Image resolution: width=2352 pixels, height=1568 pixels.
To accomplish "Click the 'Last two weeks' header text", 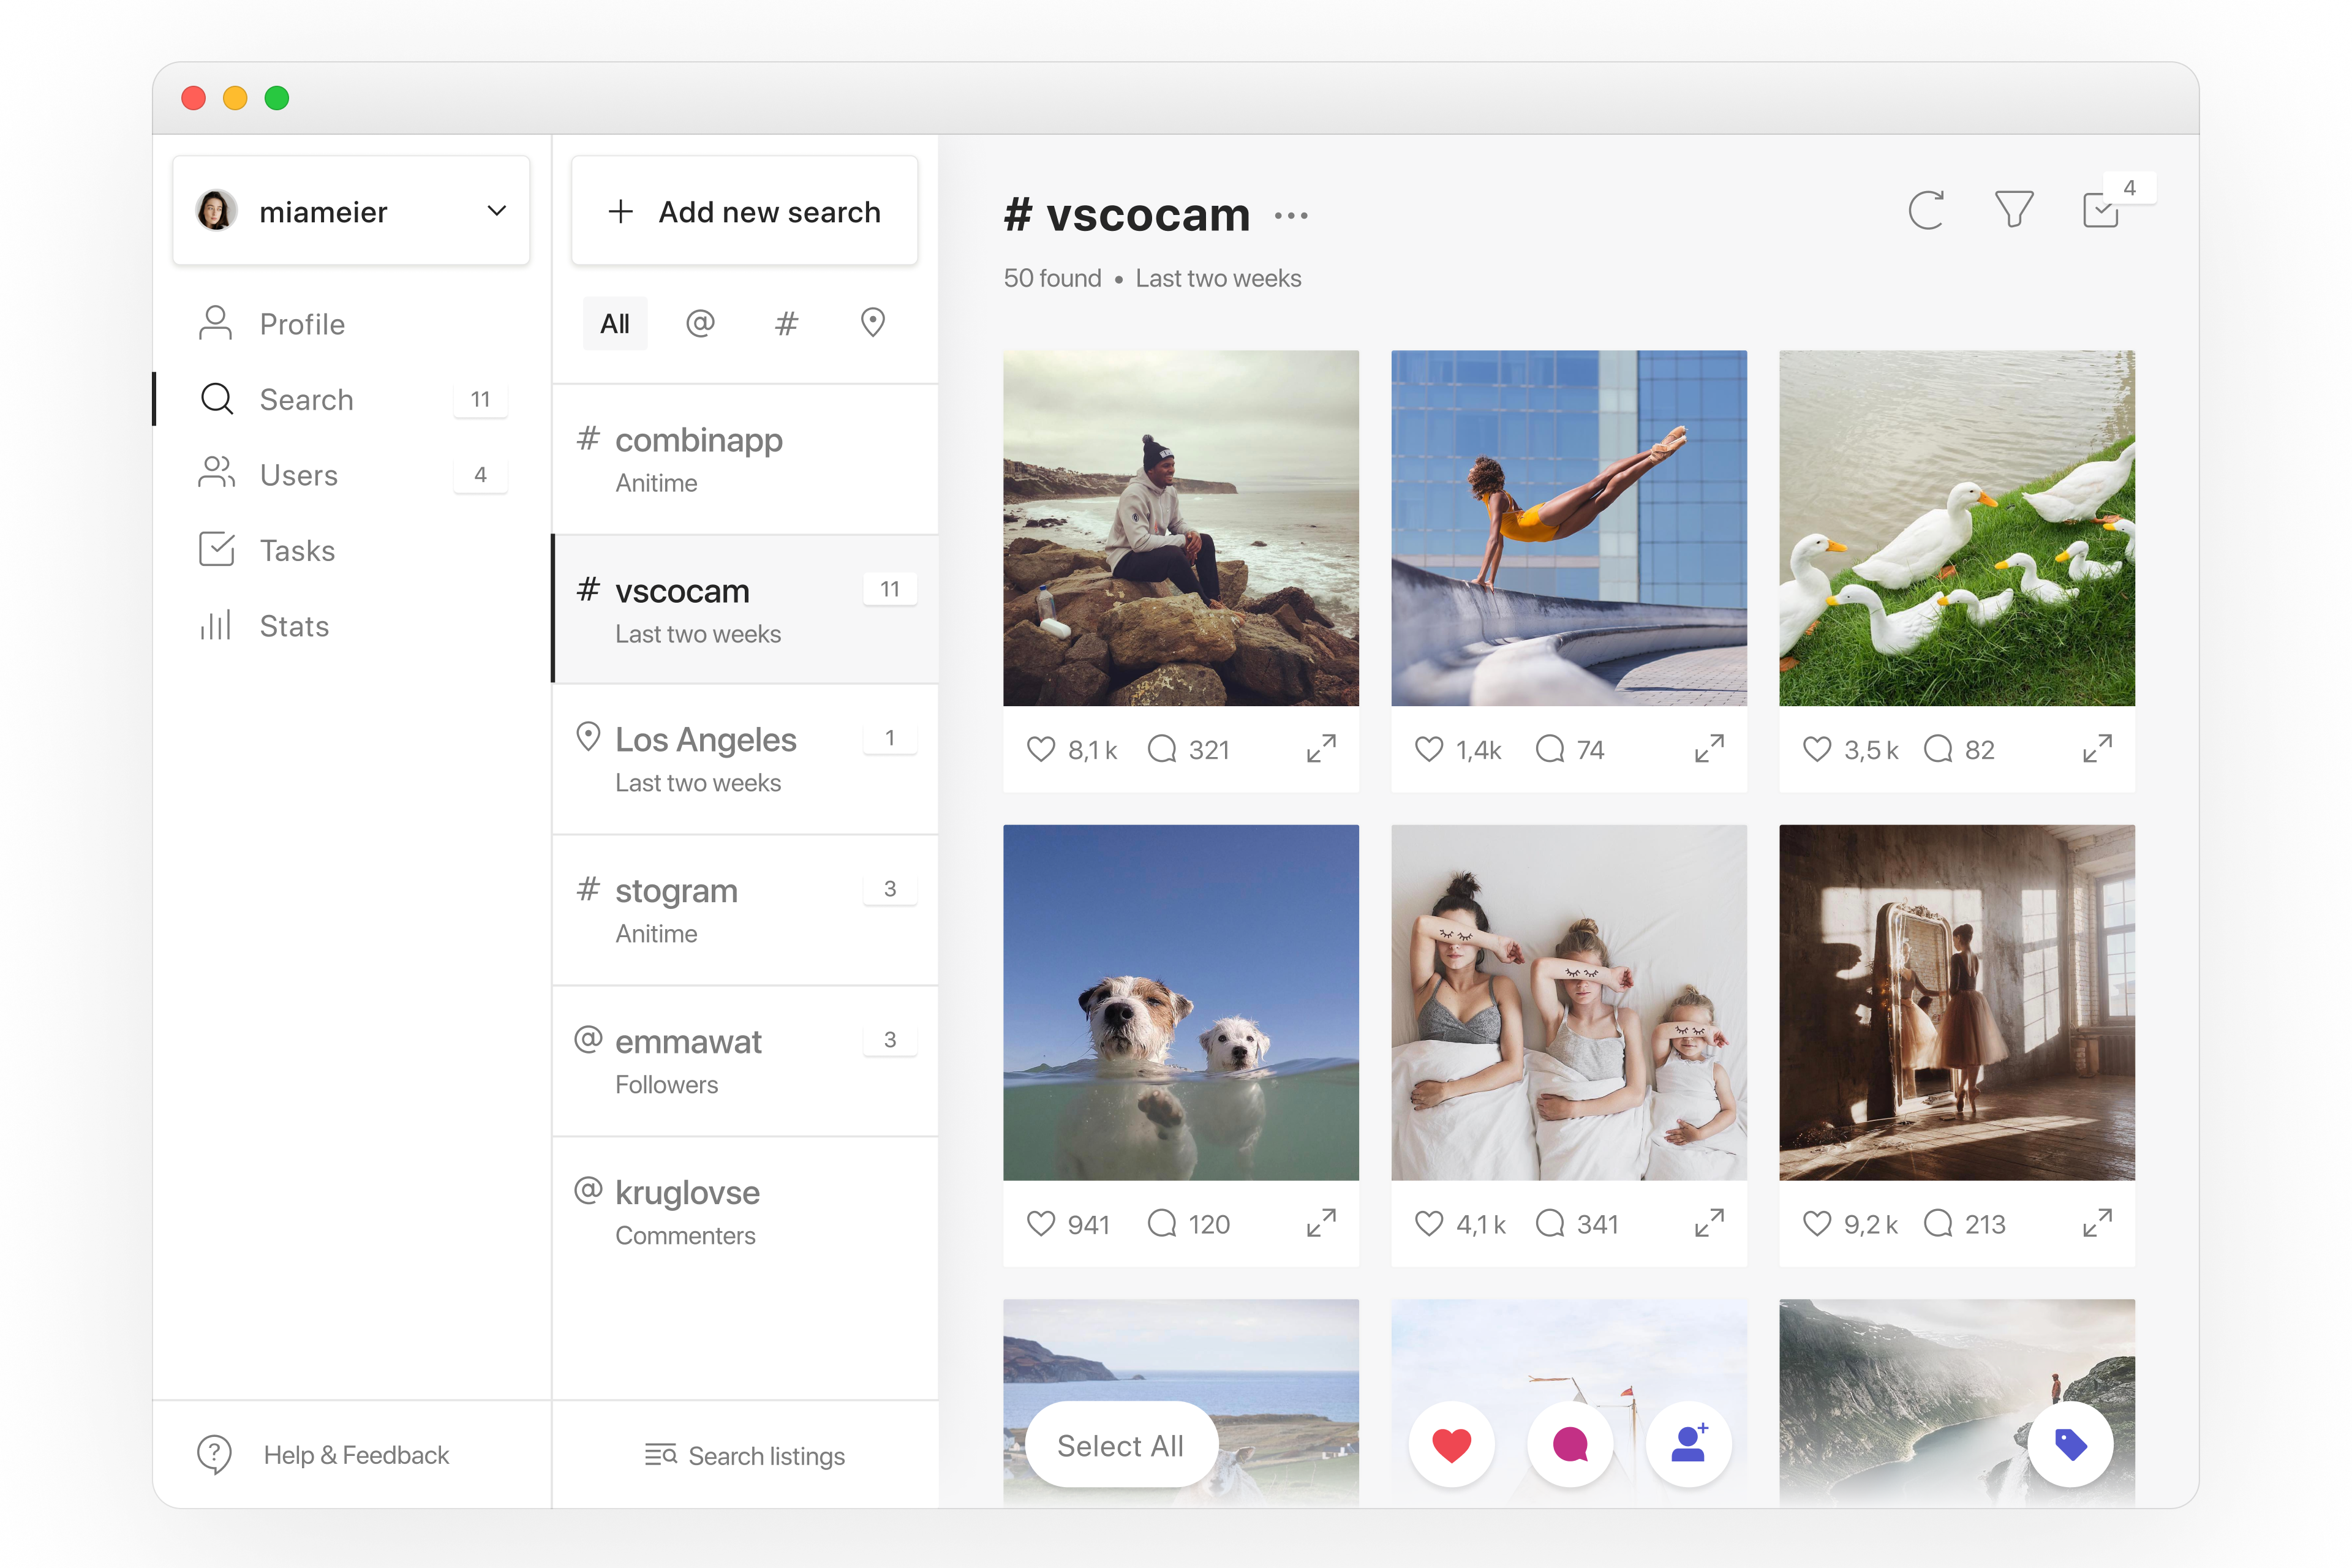I will pos(1218,278).
